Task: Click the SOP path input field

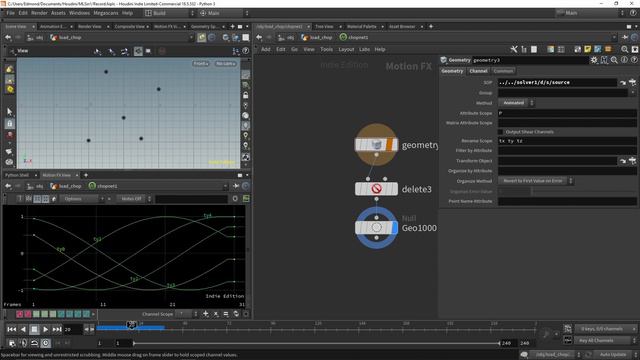Action: coord(557,82)
